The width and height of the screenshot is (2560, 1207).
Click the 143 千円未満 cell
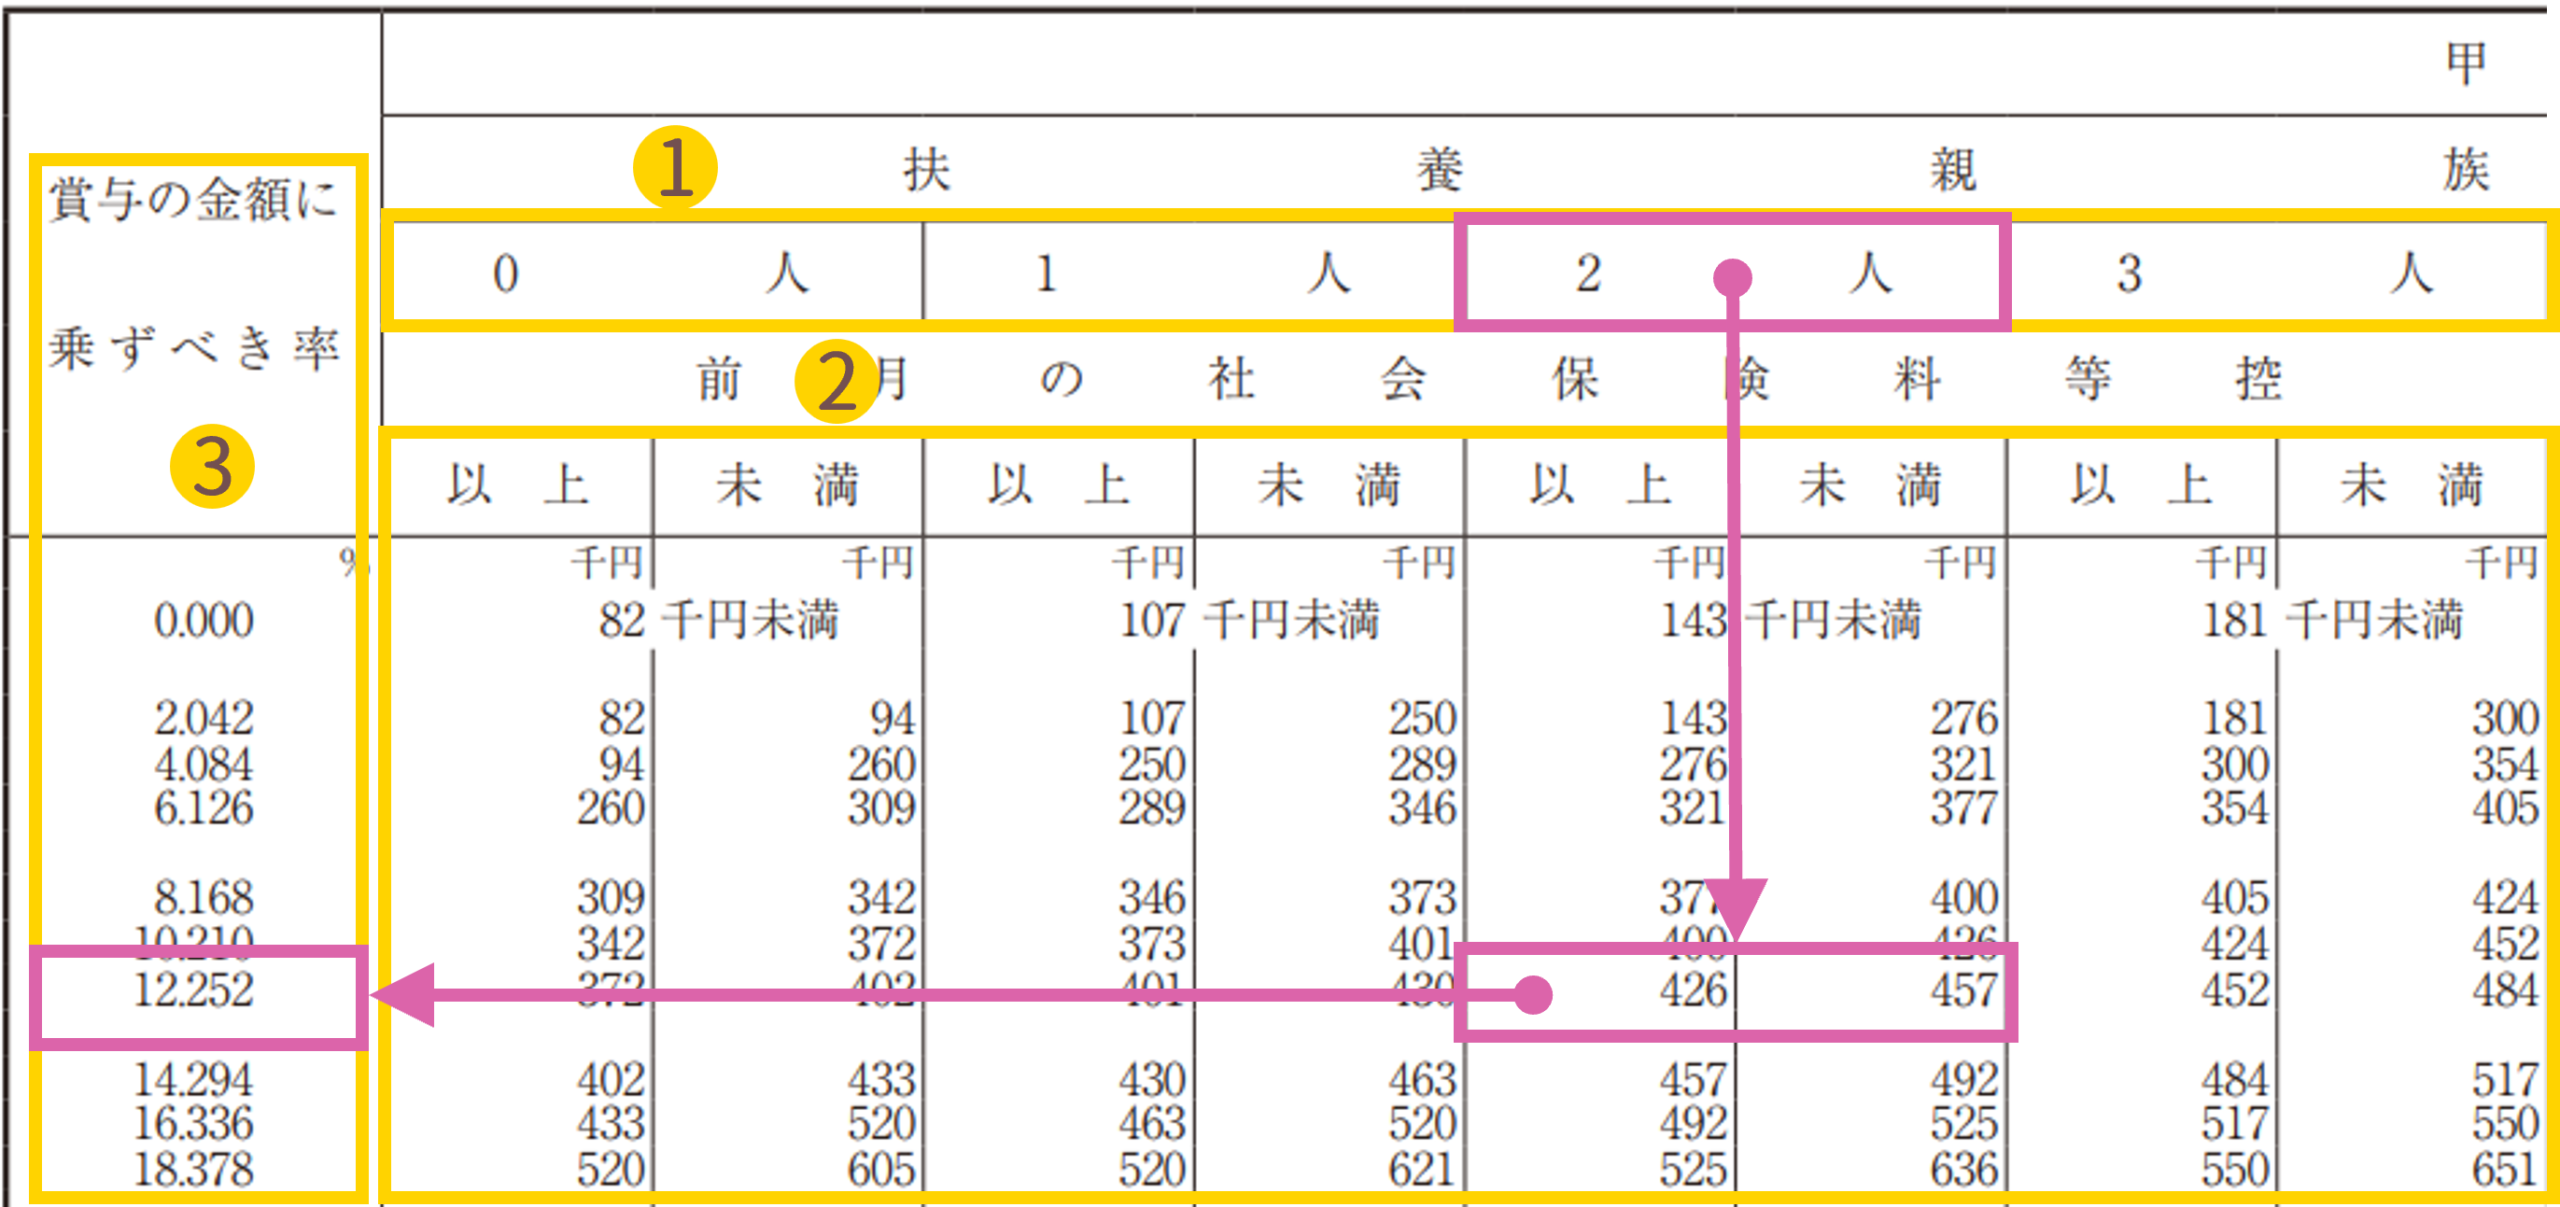pyautogui.click(x=1791, y=620)
